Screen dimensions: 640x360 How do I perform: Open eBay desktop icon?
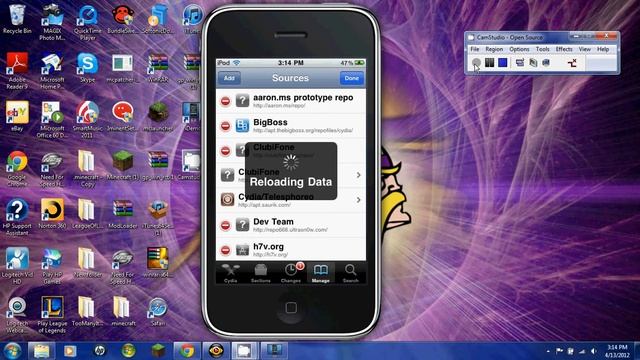[x=17, y=116]
